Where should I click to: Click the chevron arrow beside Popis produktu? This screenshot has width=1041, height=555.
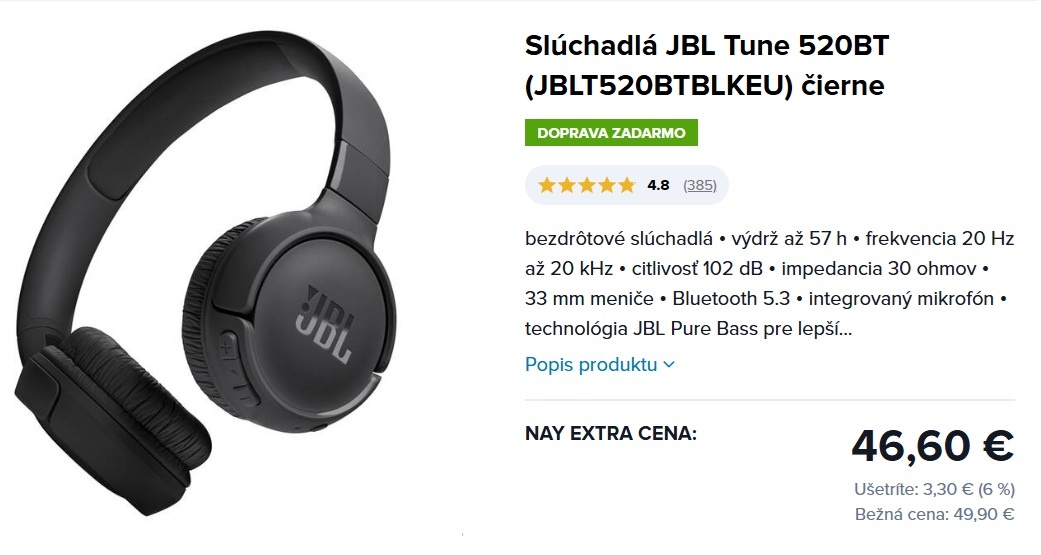click(x=669, y=365)
